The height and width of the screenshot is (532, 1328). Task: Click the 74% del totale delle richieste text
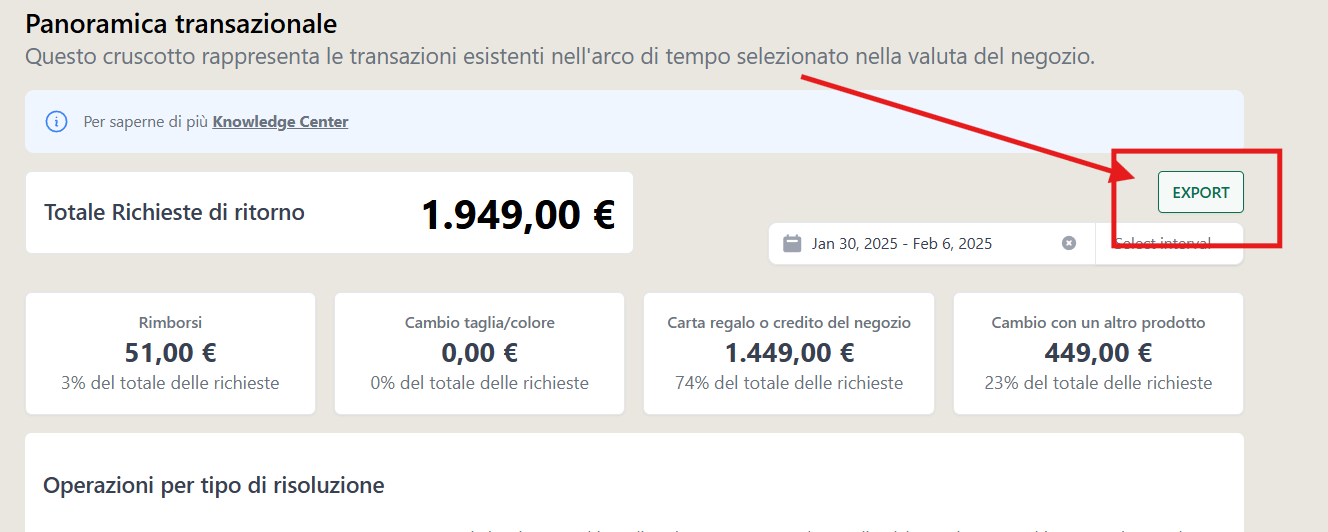[x=789, y=383]
